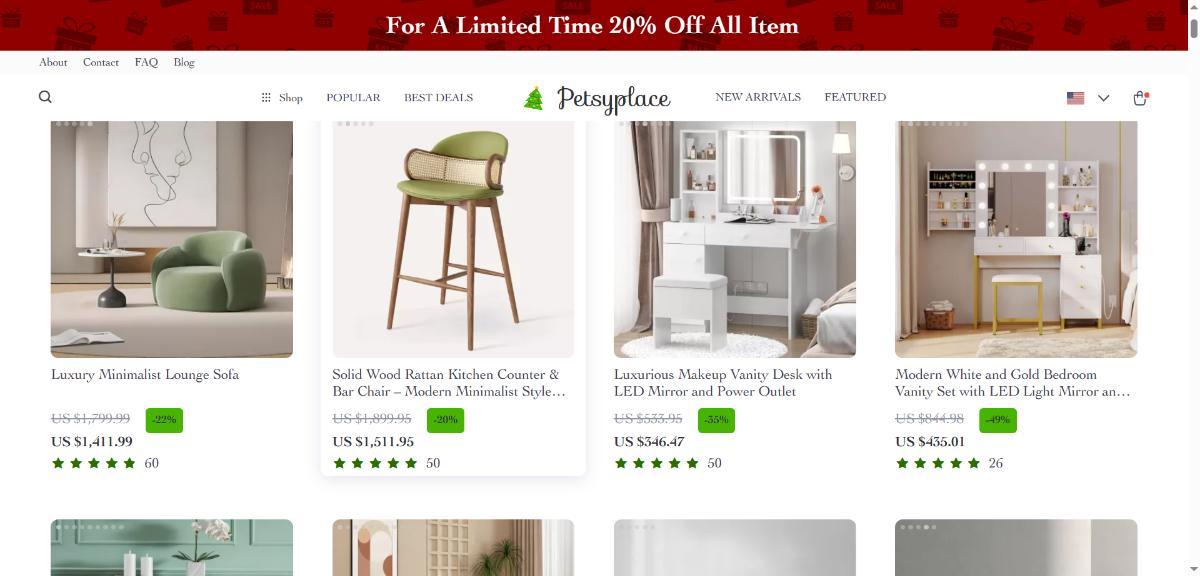Viewport: 1200px width, 576px height.
Task: Click the Lounge Sofa star rating
Action: click(93, 463)
